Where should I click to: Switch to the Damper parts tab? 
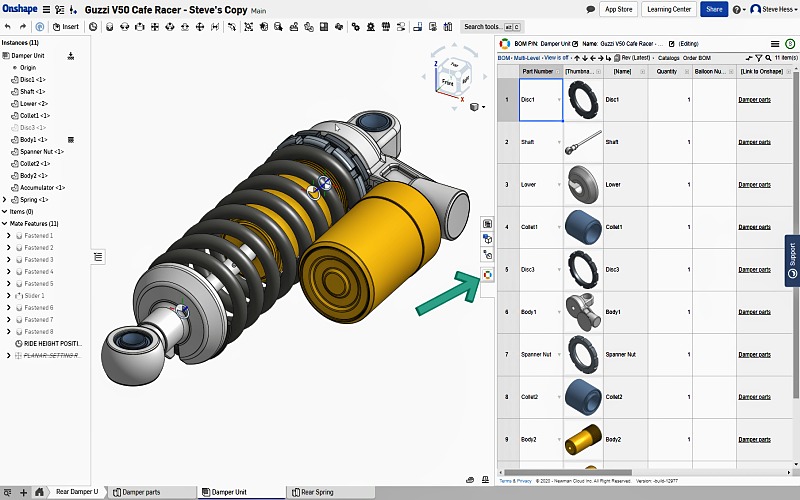(139, 492)
